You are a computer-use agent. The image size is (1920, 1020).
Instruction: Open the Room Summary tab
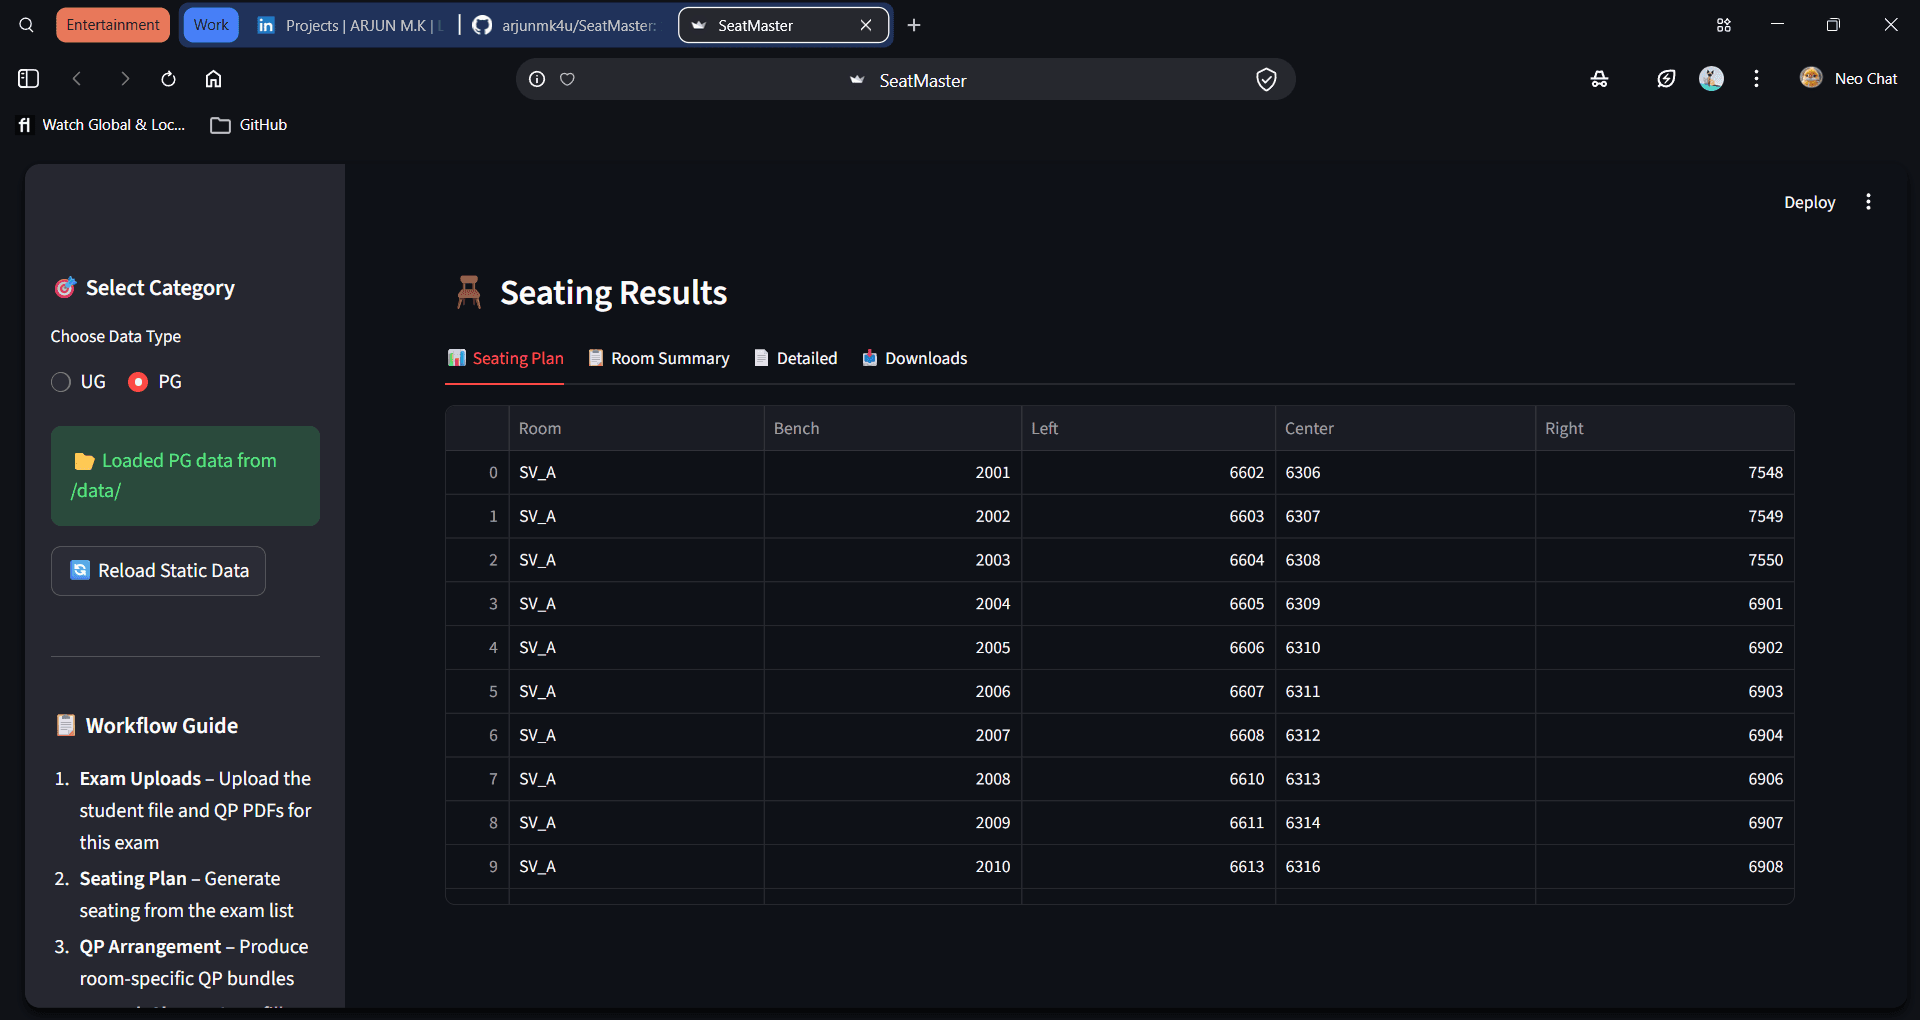(x=659, y=358)
